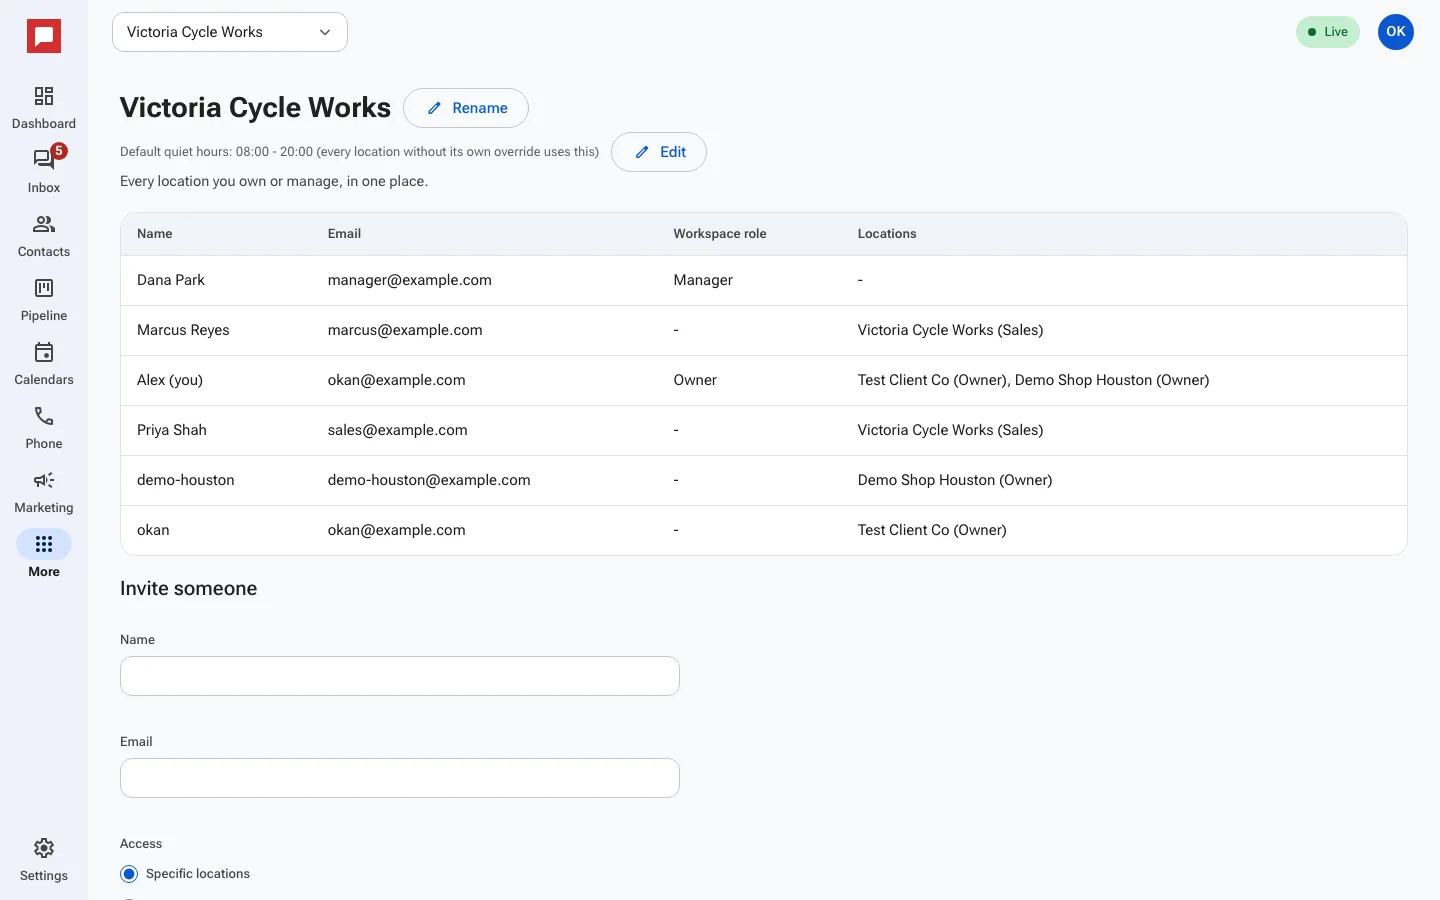Click the More apps grid icon
The width and height of the screenshot is (1440, 900).
44,544
